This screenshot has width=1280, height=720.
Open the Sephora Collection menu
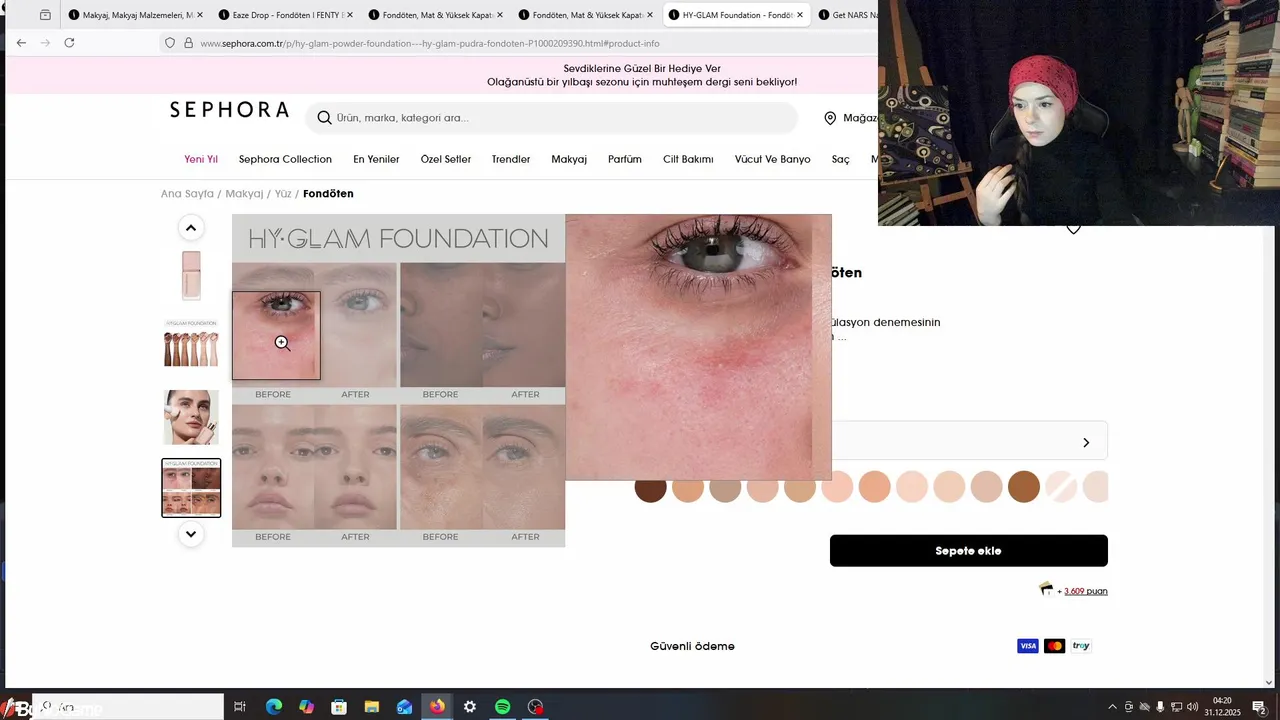click(x=285, y=159)
